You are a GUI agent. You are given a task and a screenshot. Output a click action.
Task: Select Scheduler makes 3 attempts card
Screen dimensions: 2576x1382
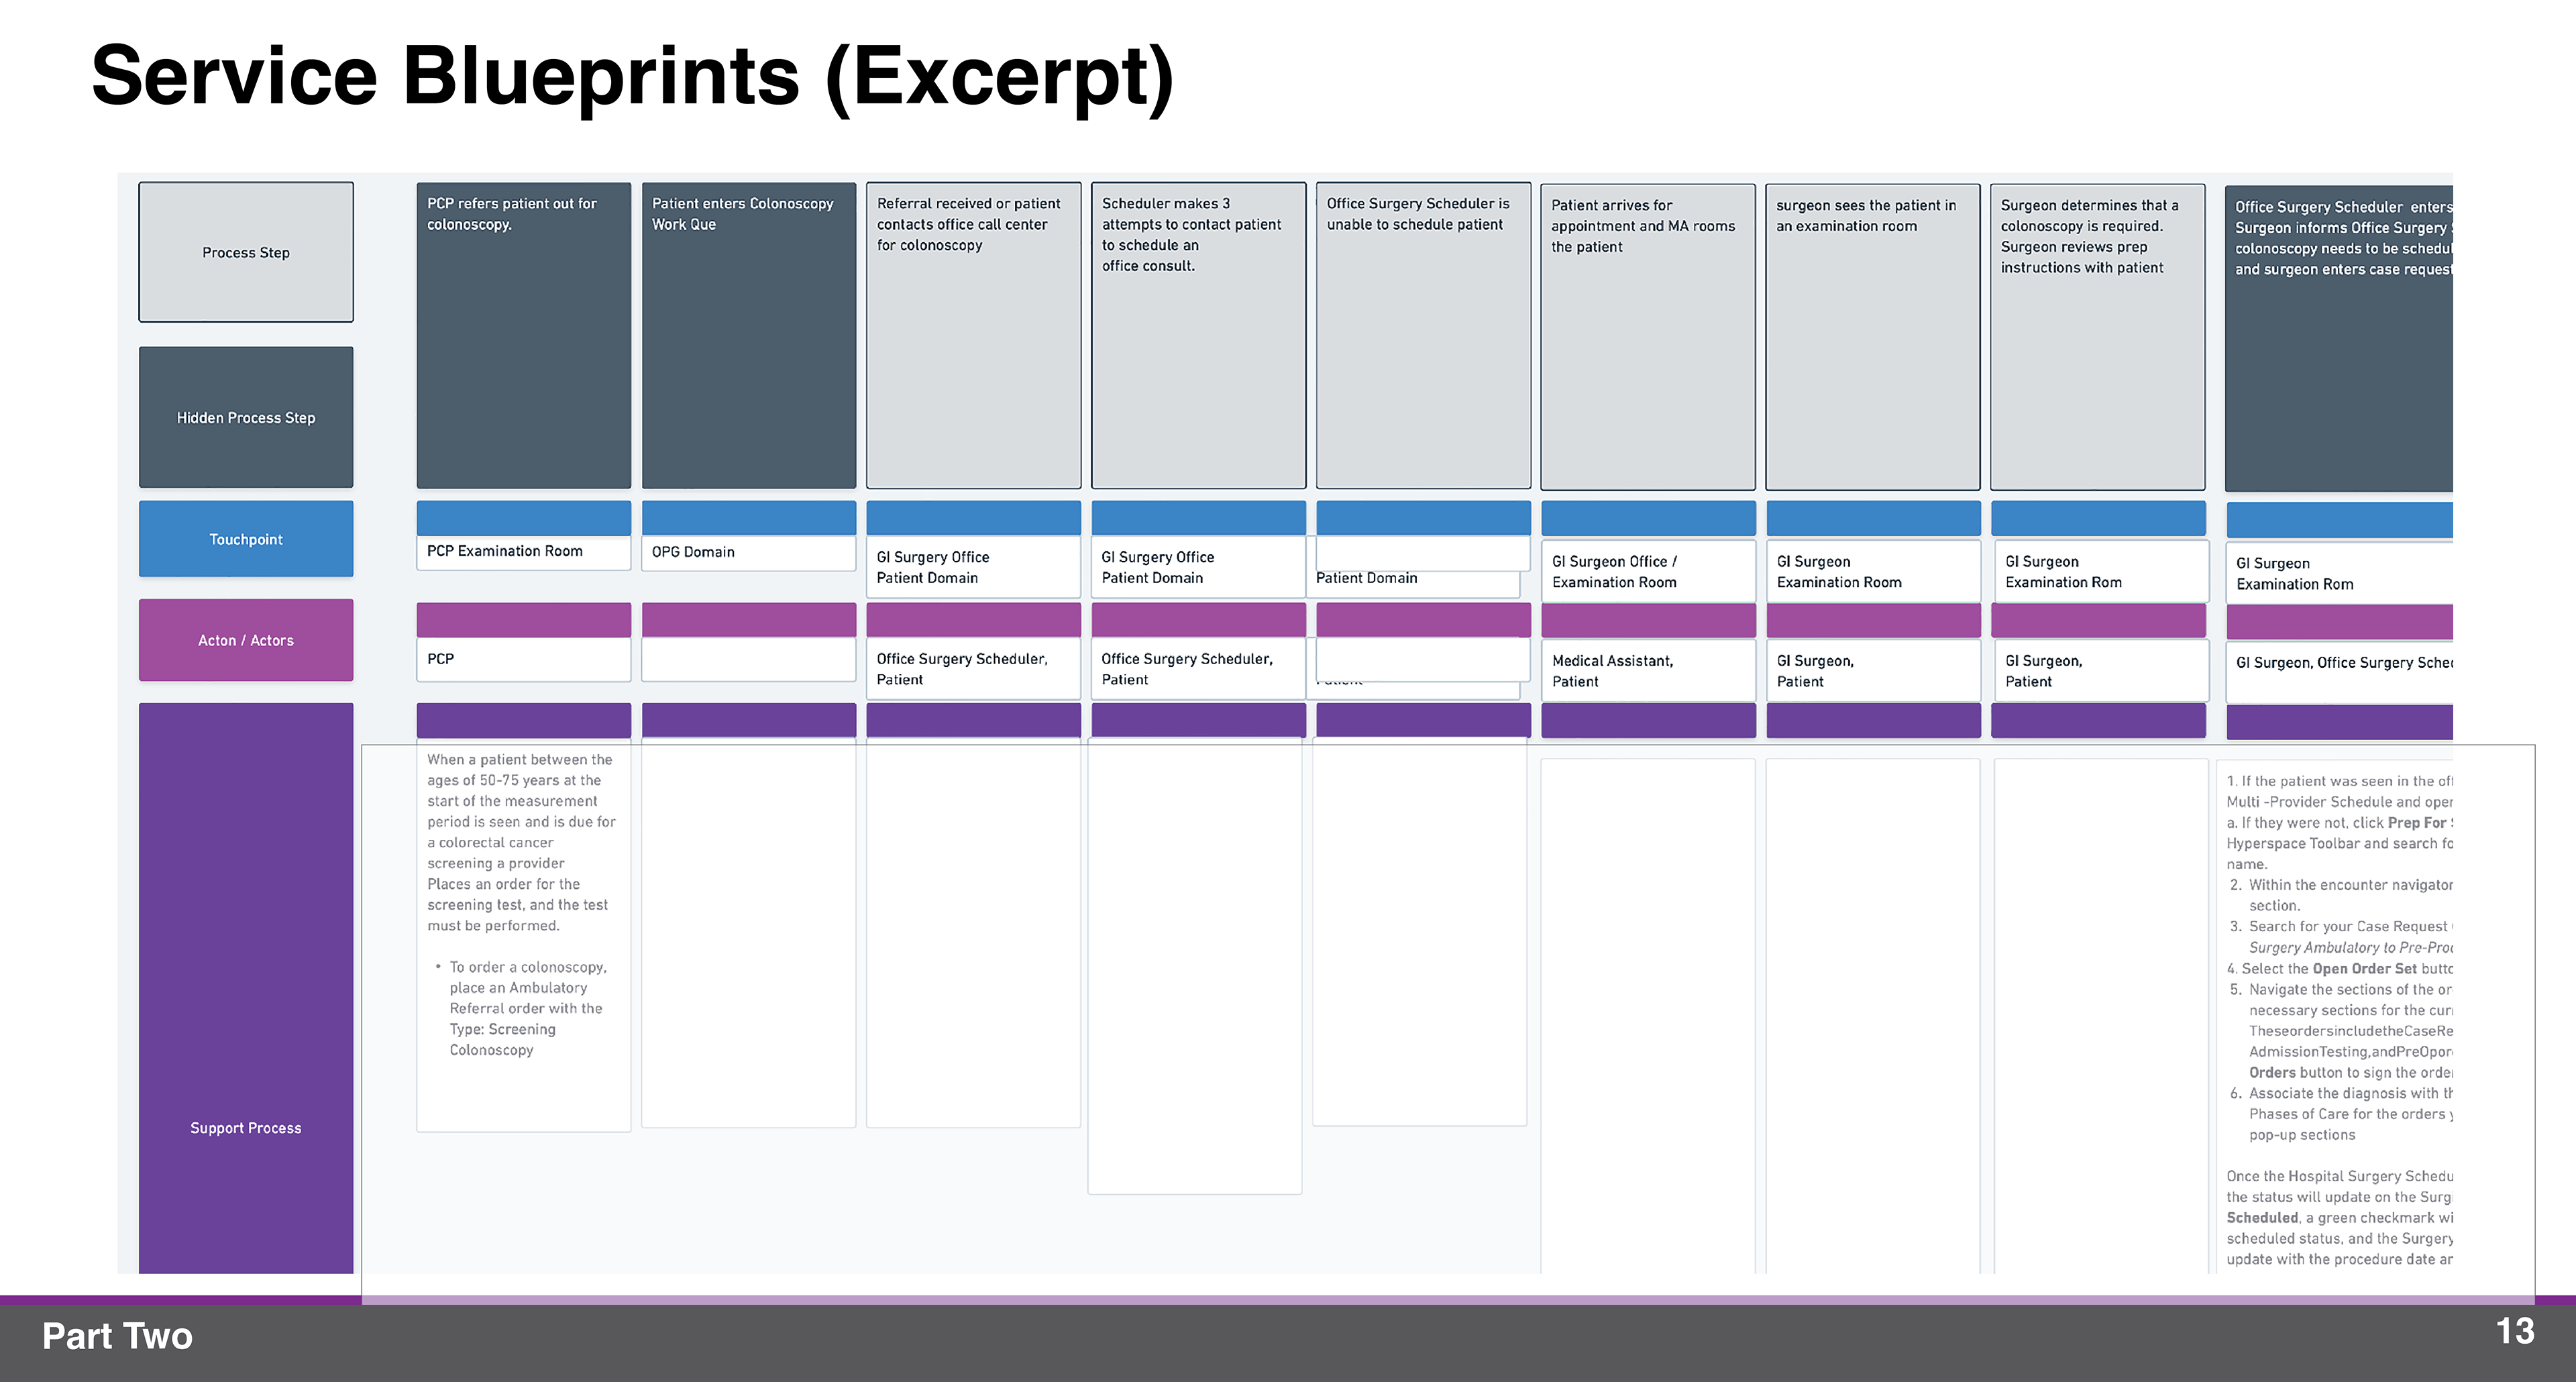1198,335
